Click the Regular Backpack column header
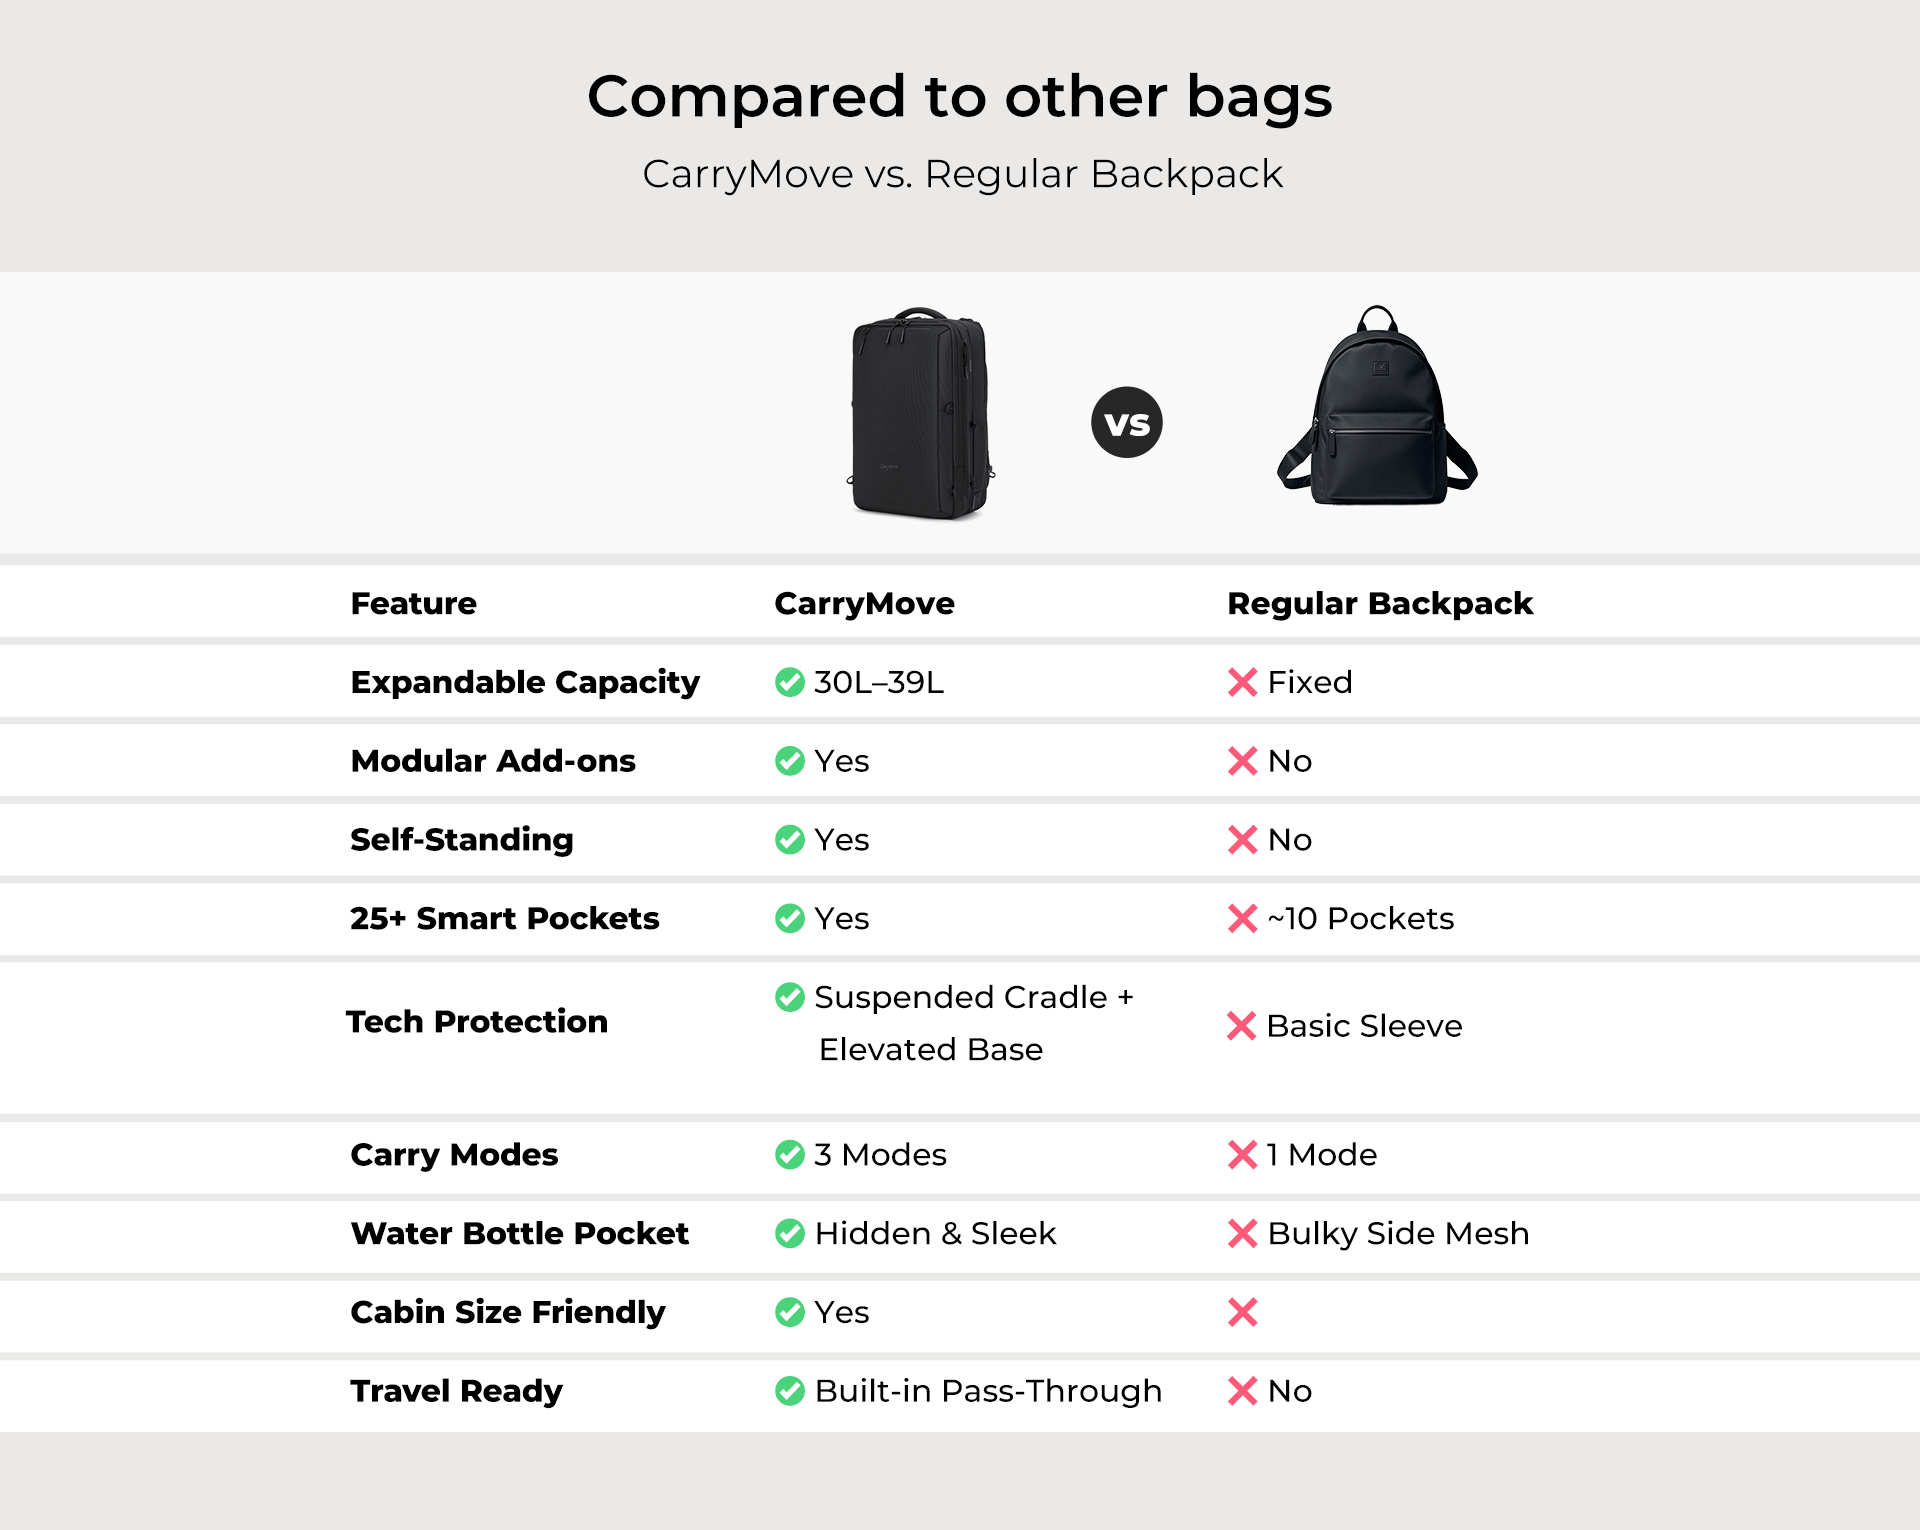 pos(1379,603)
